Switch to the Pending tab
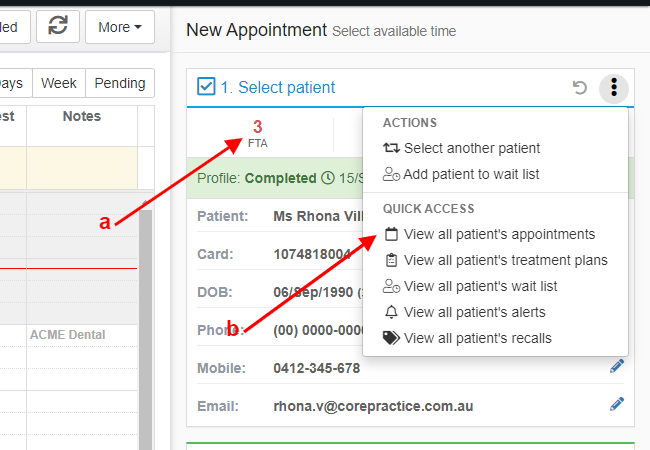Screen dimensions: 650x450 click(120, 83)
